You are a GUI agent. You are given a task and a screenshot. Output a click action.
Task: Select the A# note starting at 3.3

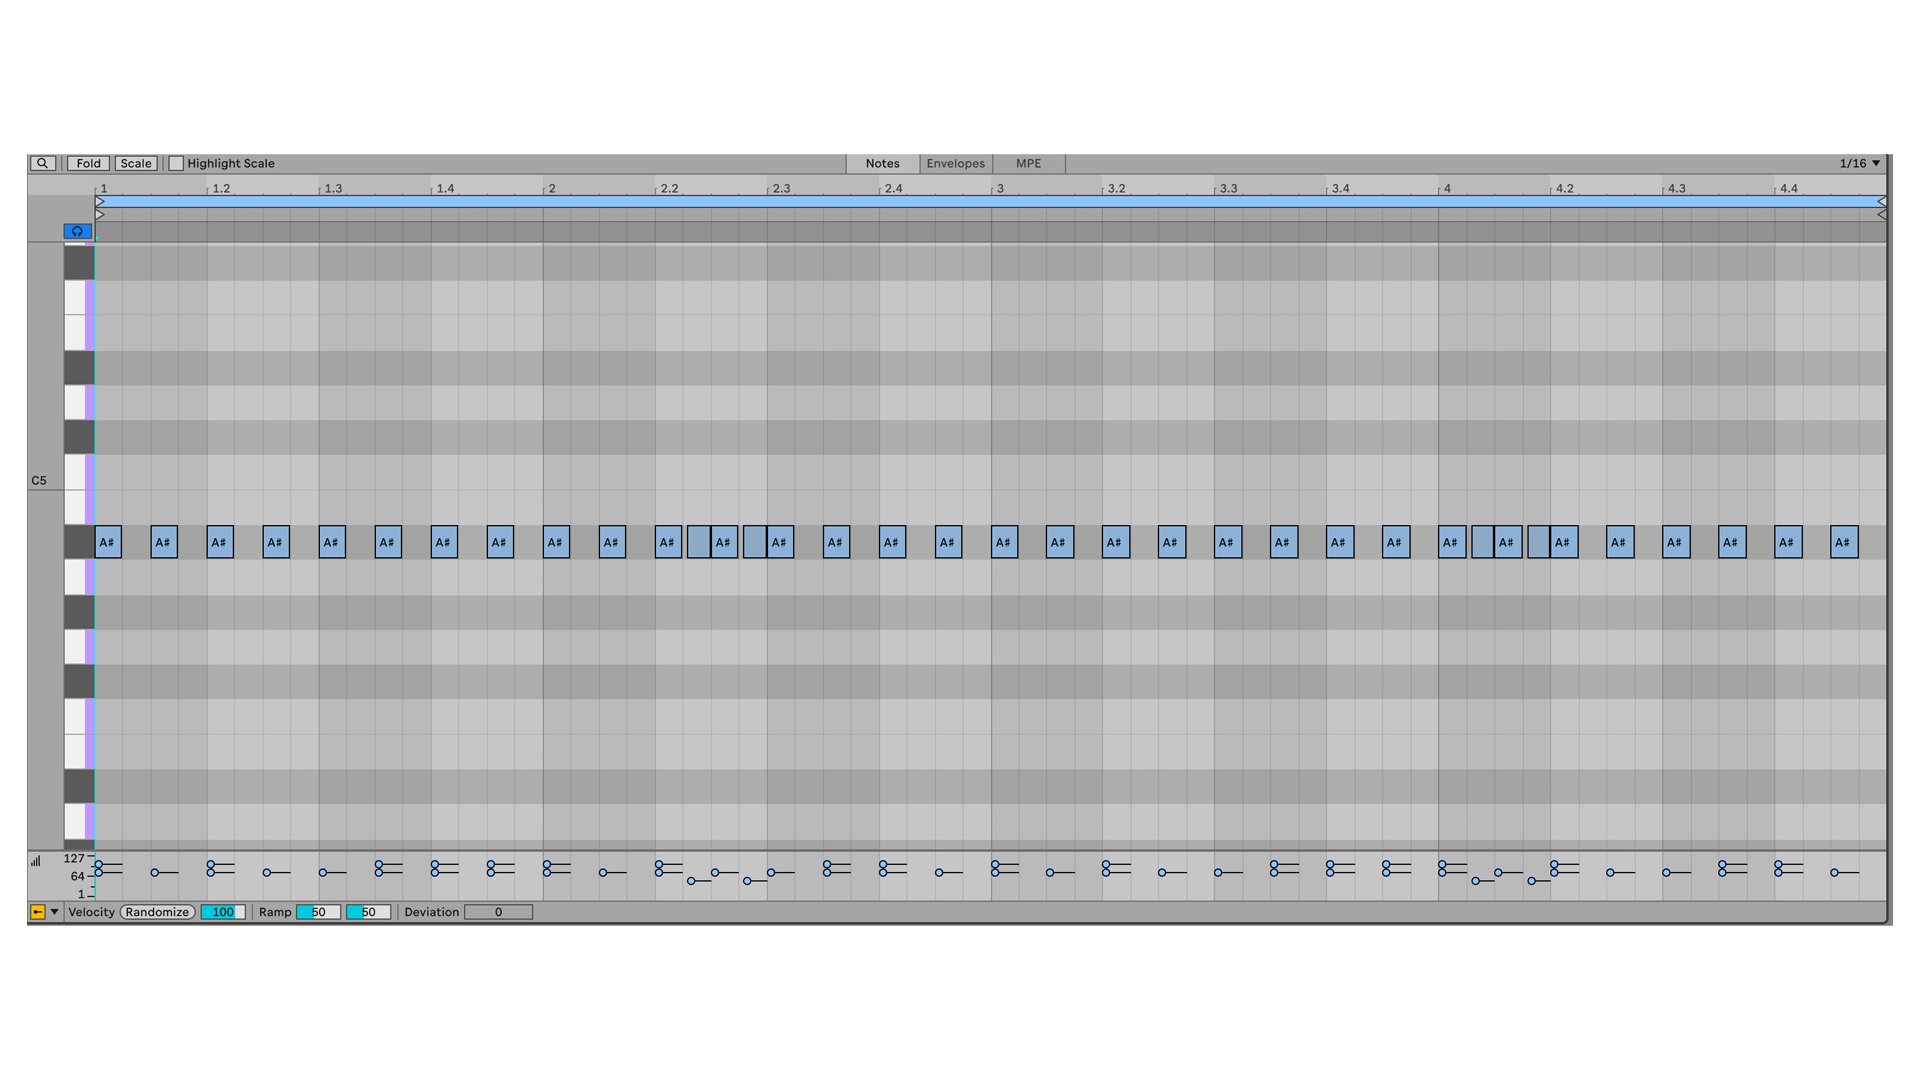click(x=1228, y=542)
